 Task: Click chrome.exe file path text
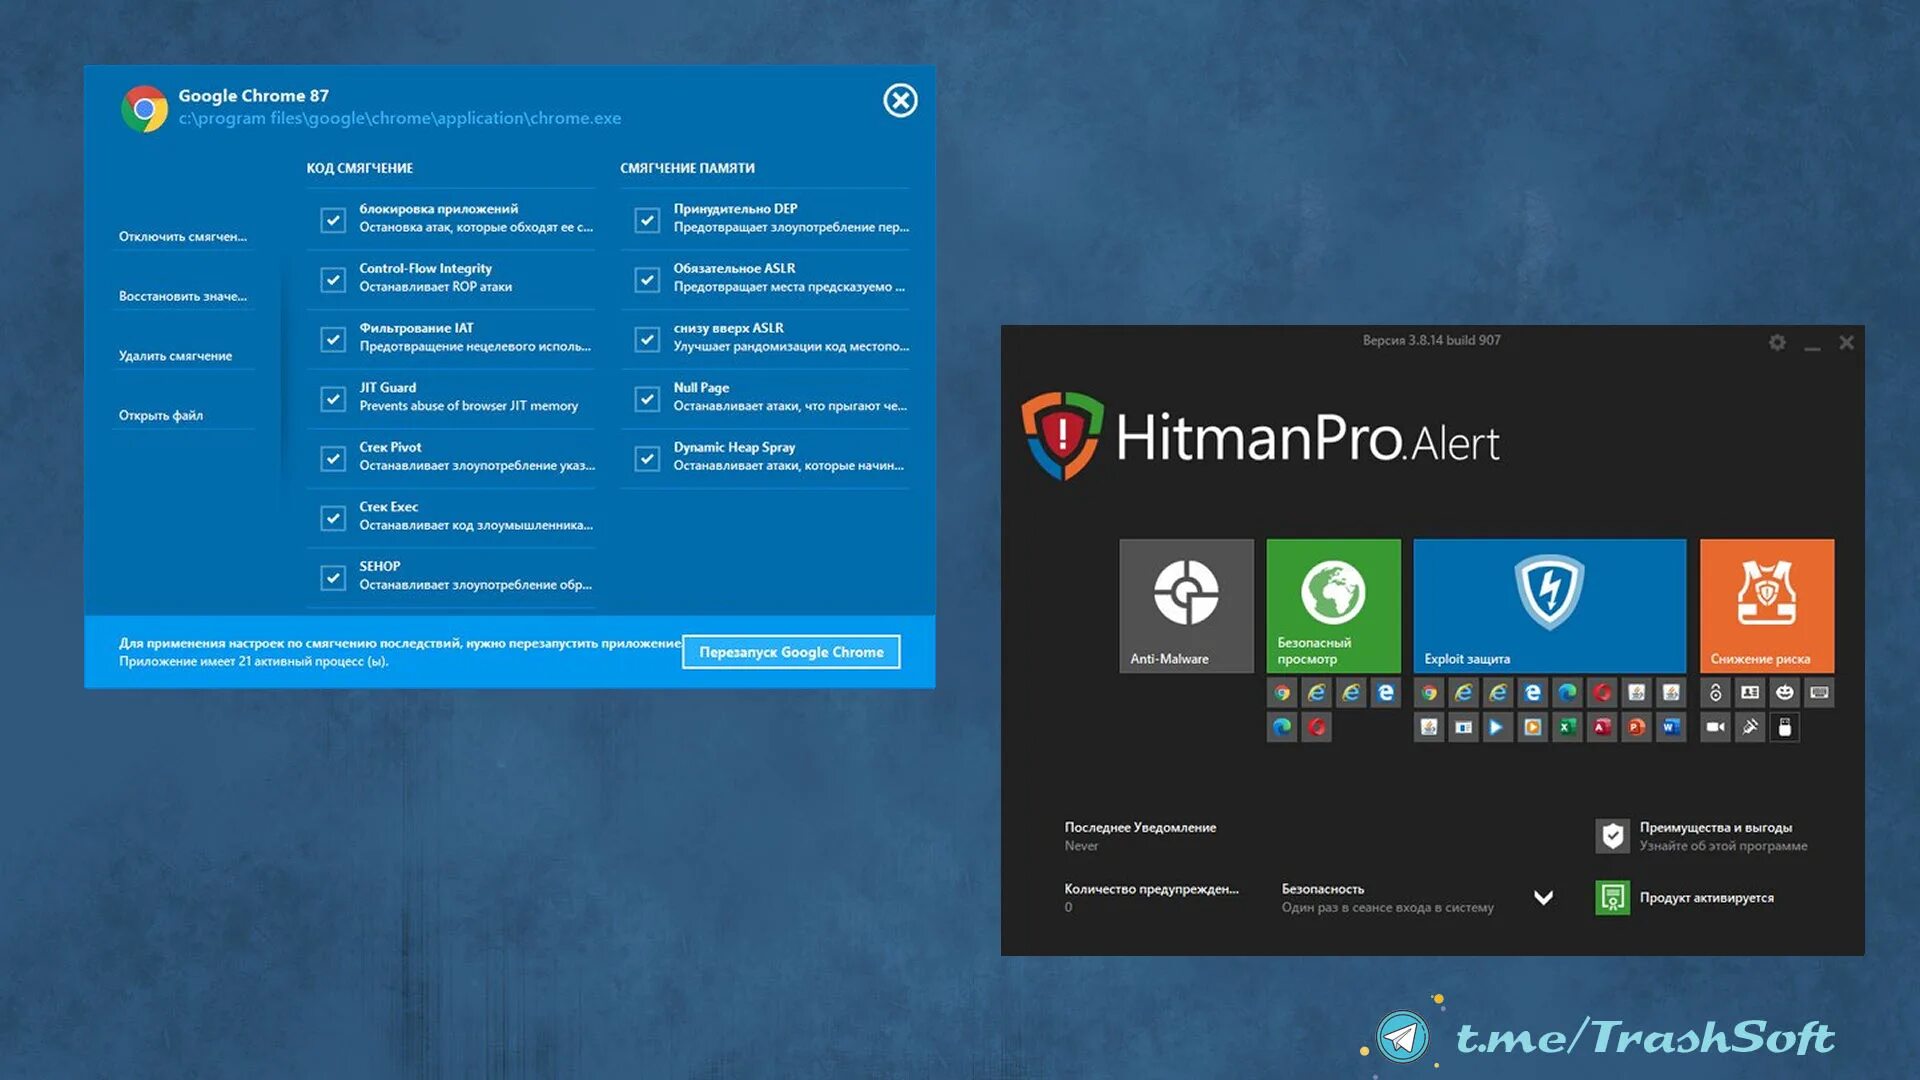click(400, 118)
